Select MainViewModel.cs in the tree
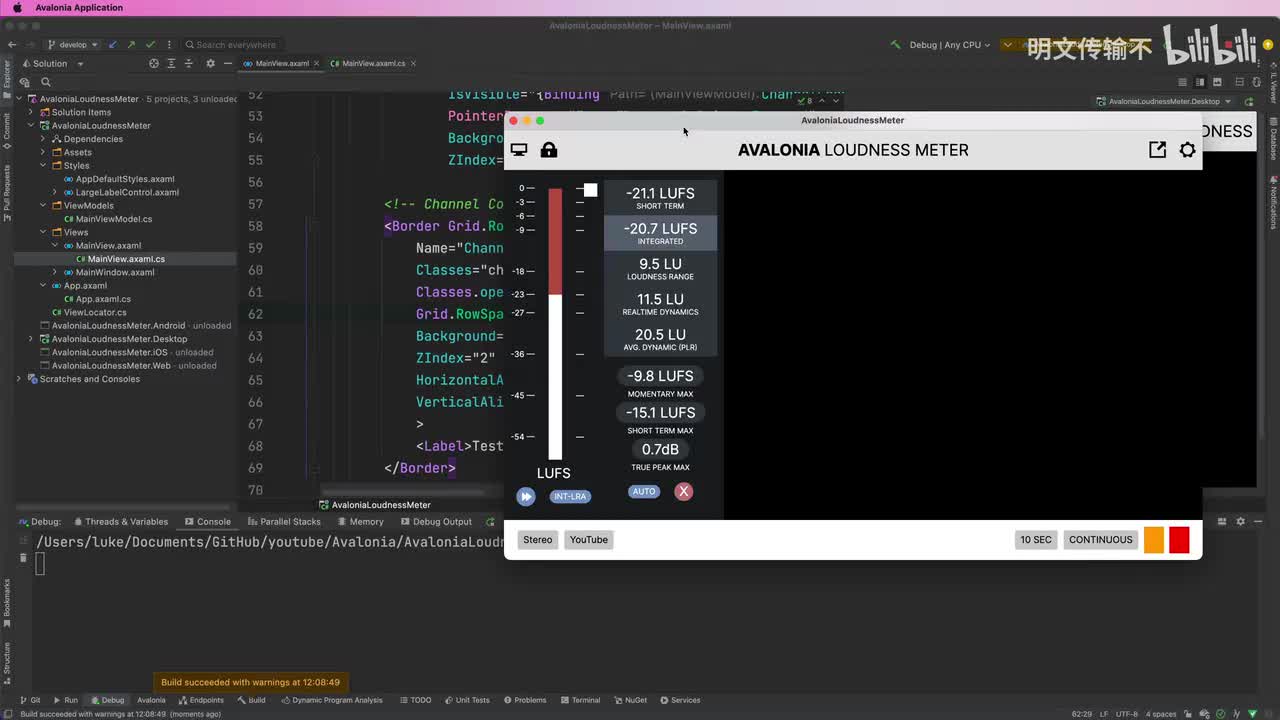The width and height of the screenshot is (1280, 720). (x=114, y=219)
